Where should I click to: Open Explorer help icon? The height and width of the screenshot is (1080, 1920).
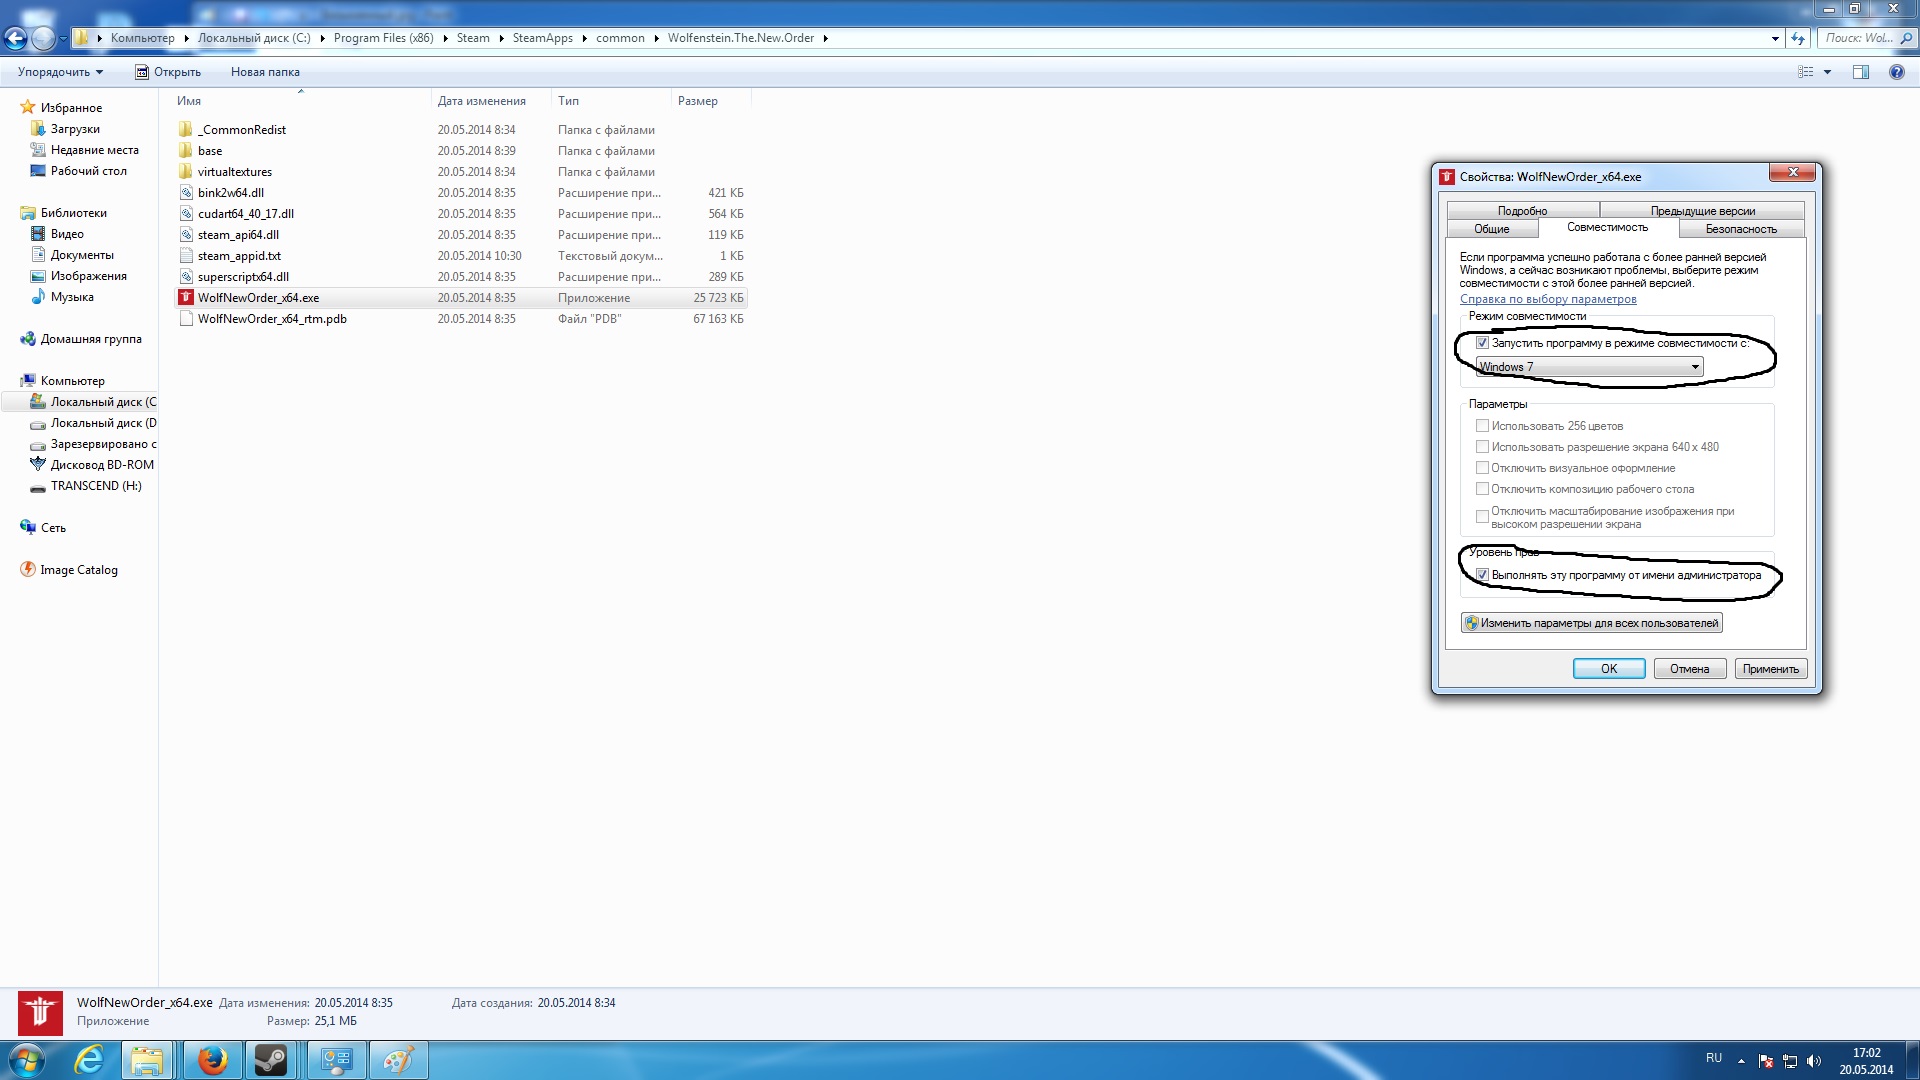click(1897, 72)
